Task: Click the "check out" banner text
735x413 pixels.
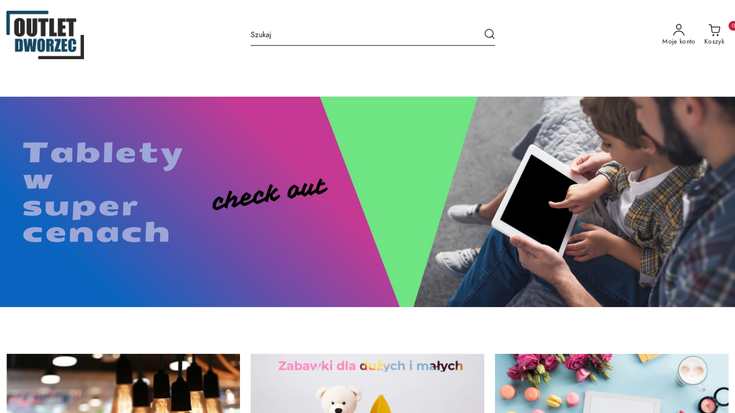Action: coord(270,194)
